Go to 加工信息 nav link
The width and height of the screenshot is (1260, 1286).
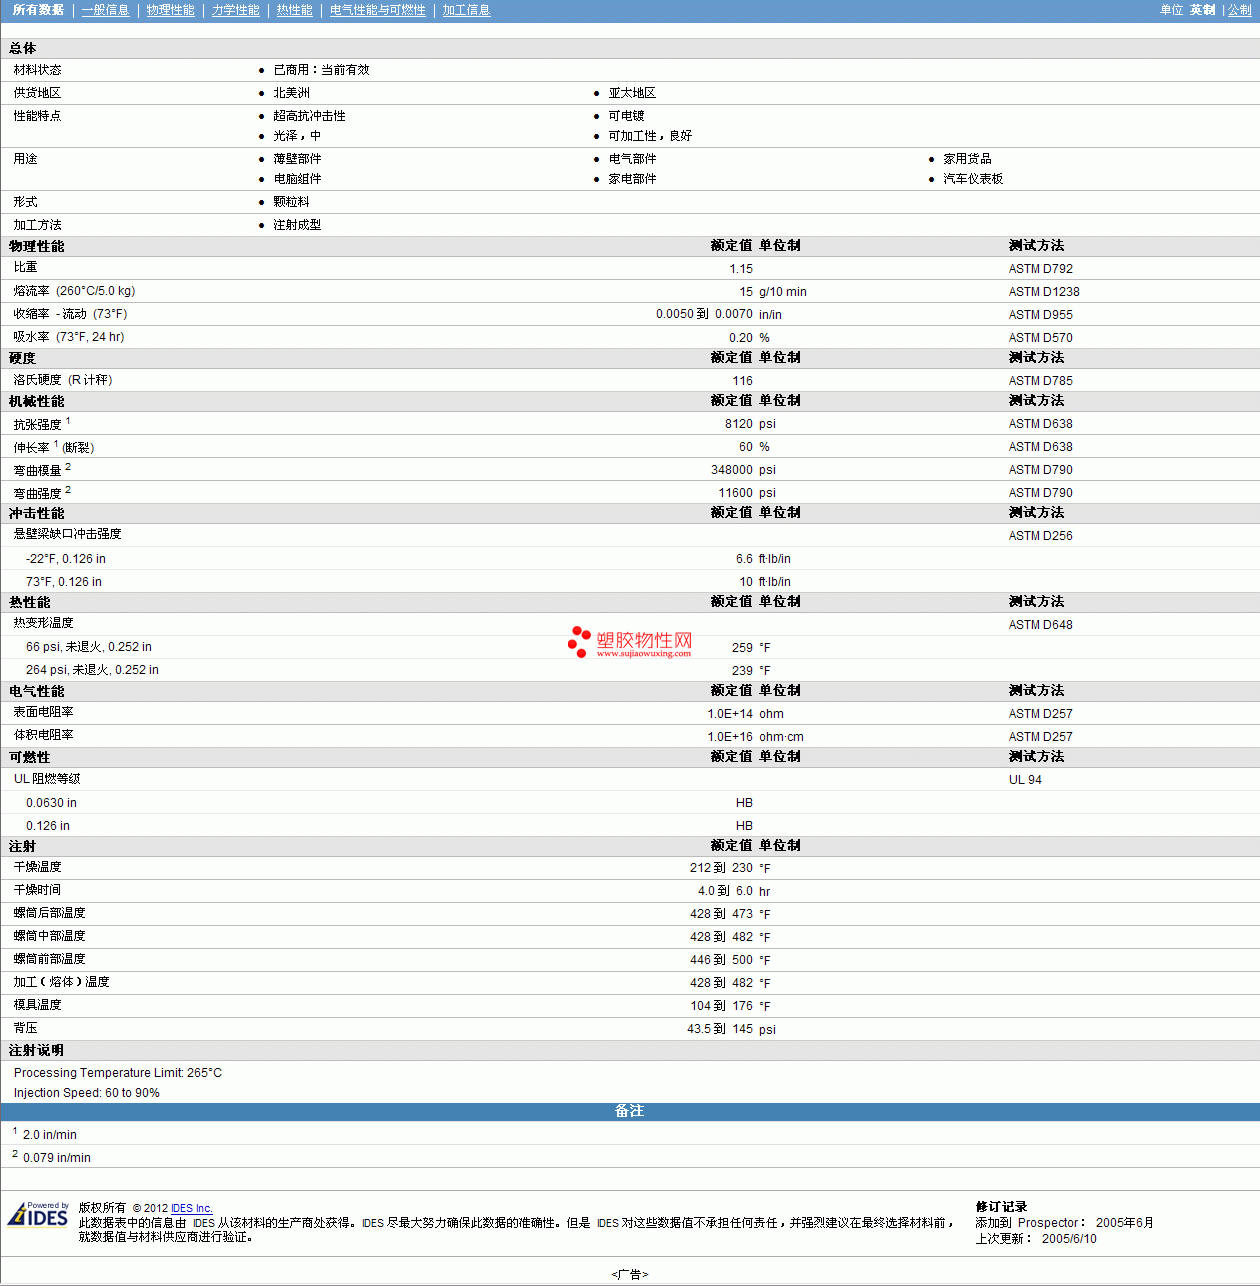466,10
